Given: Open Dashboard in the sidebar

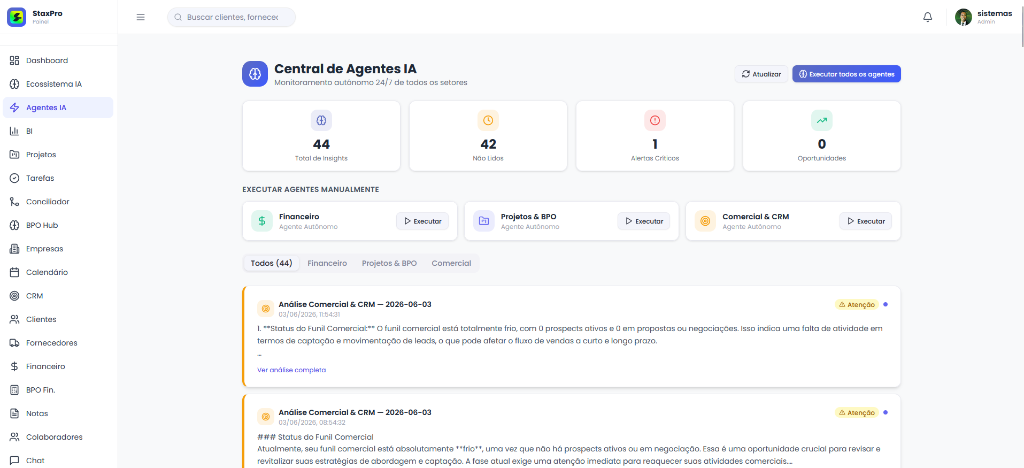Looking at the screenshot, I should 58,61.
